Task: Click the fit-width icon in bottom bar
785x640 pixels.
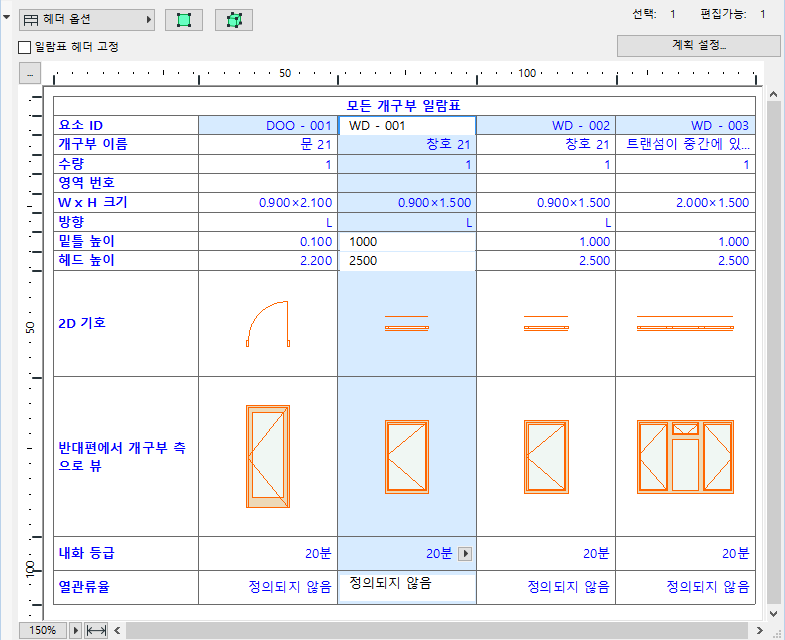Action: pos(96,630)
